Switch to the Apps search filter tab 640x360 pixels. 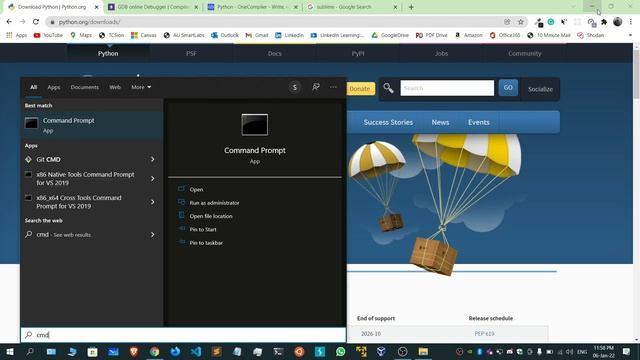[x=53, y=87]
